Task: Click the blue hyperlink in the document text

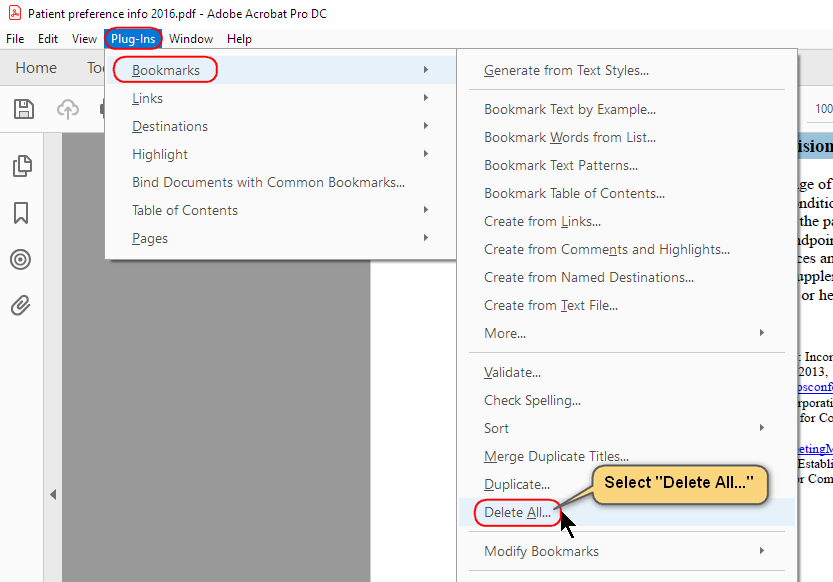Action: pyautogui.click(x=816, y=387)
